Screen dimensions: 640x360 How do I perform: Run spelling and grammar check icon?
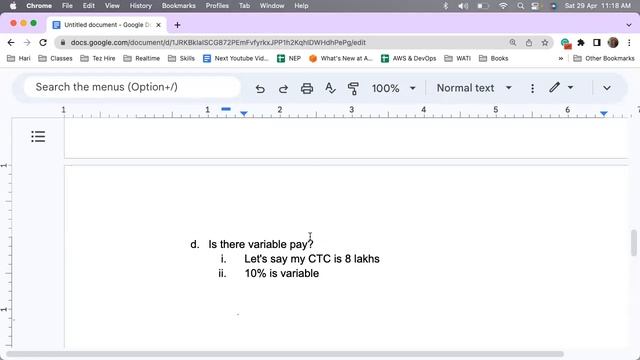tap(330, 88)
